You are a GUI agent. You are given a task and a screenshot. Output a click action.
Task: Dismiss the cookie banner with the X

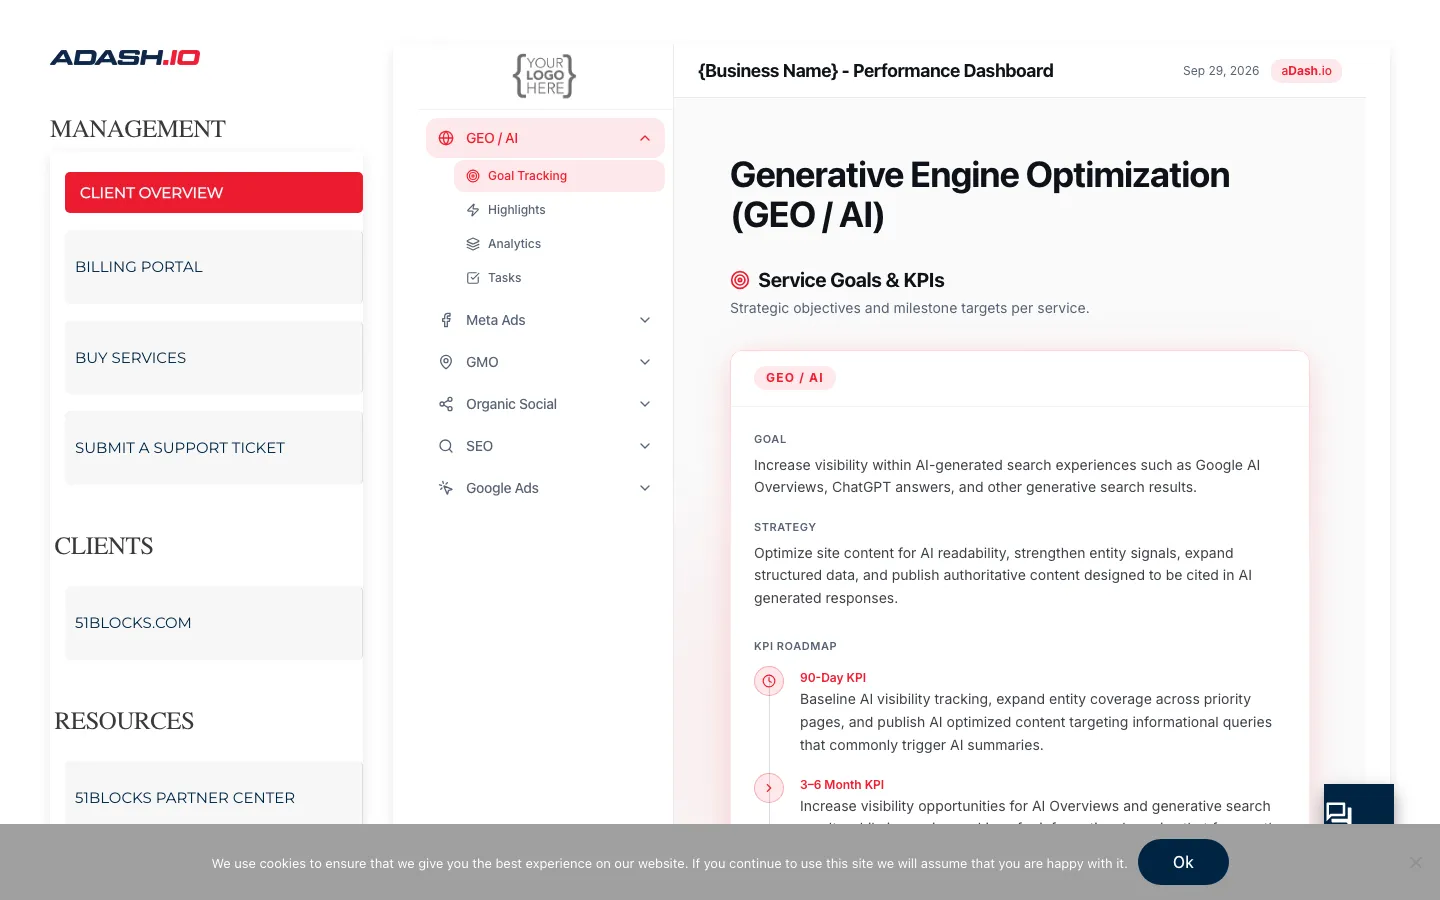[1416, 862]
